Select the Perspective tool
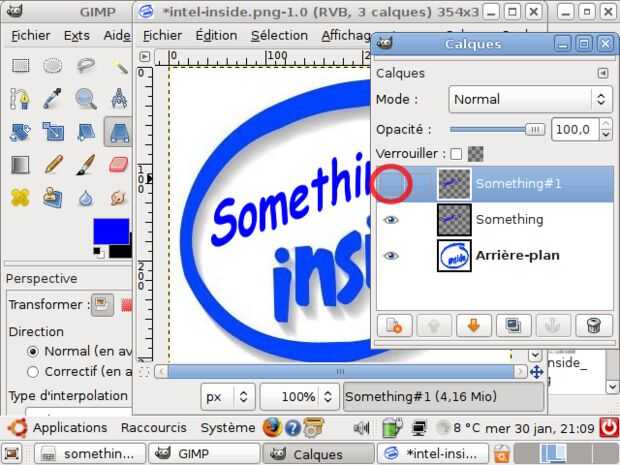 click(x=118, y=132)
